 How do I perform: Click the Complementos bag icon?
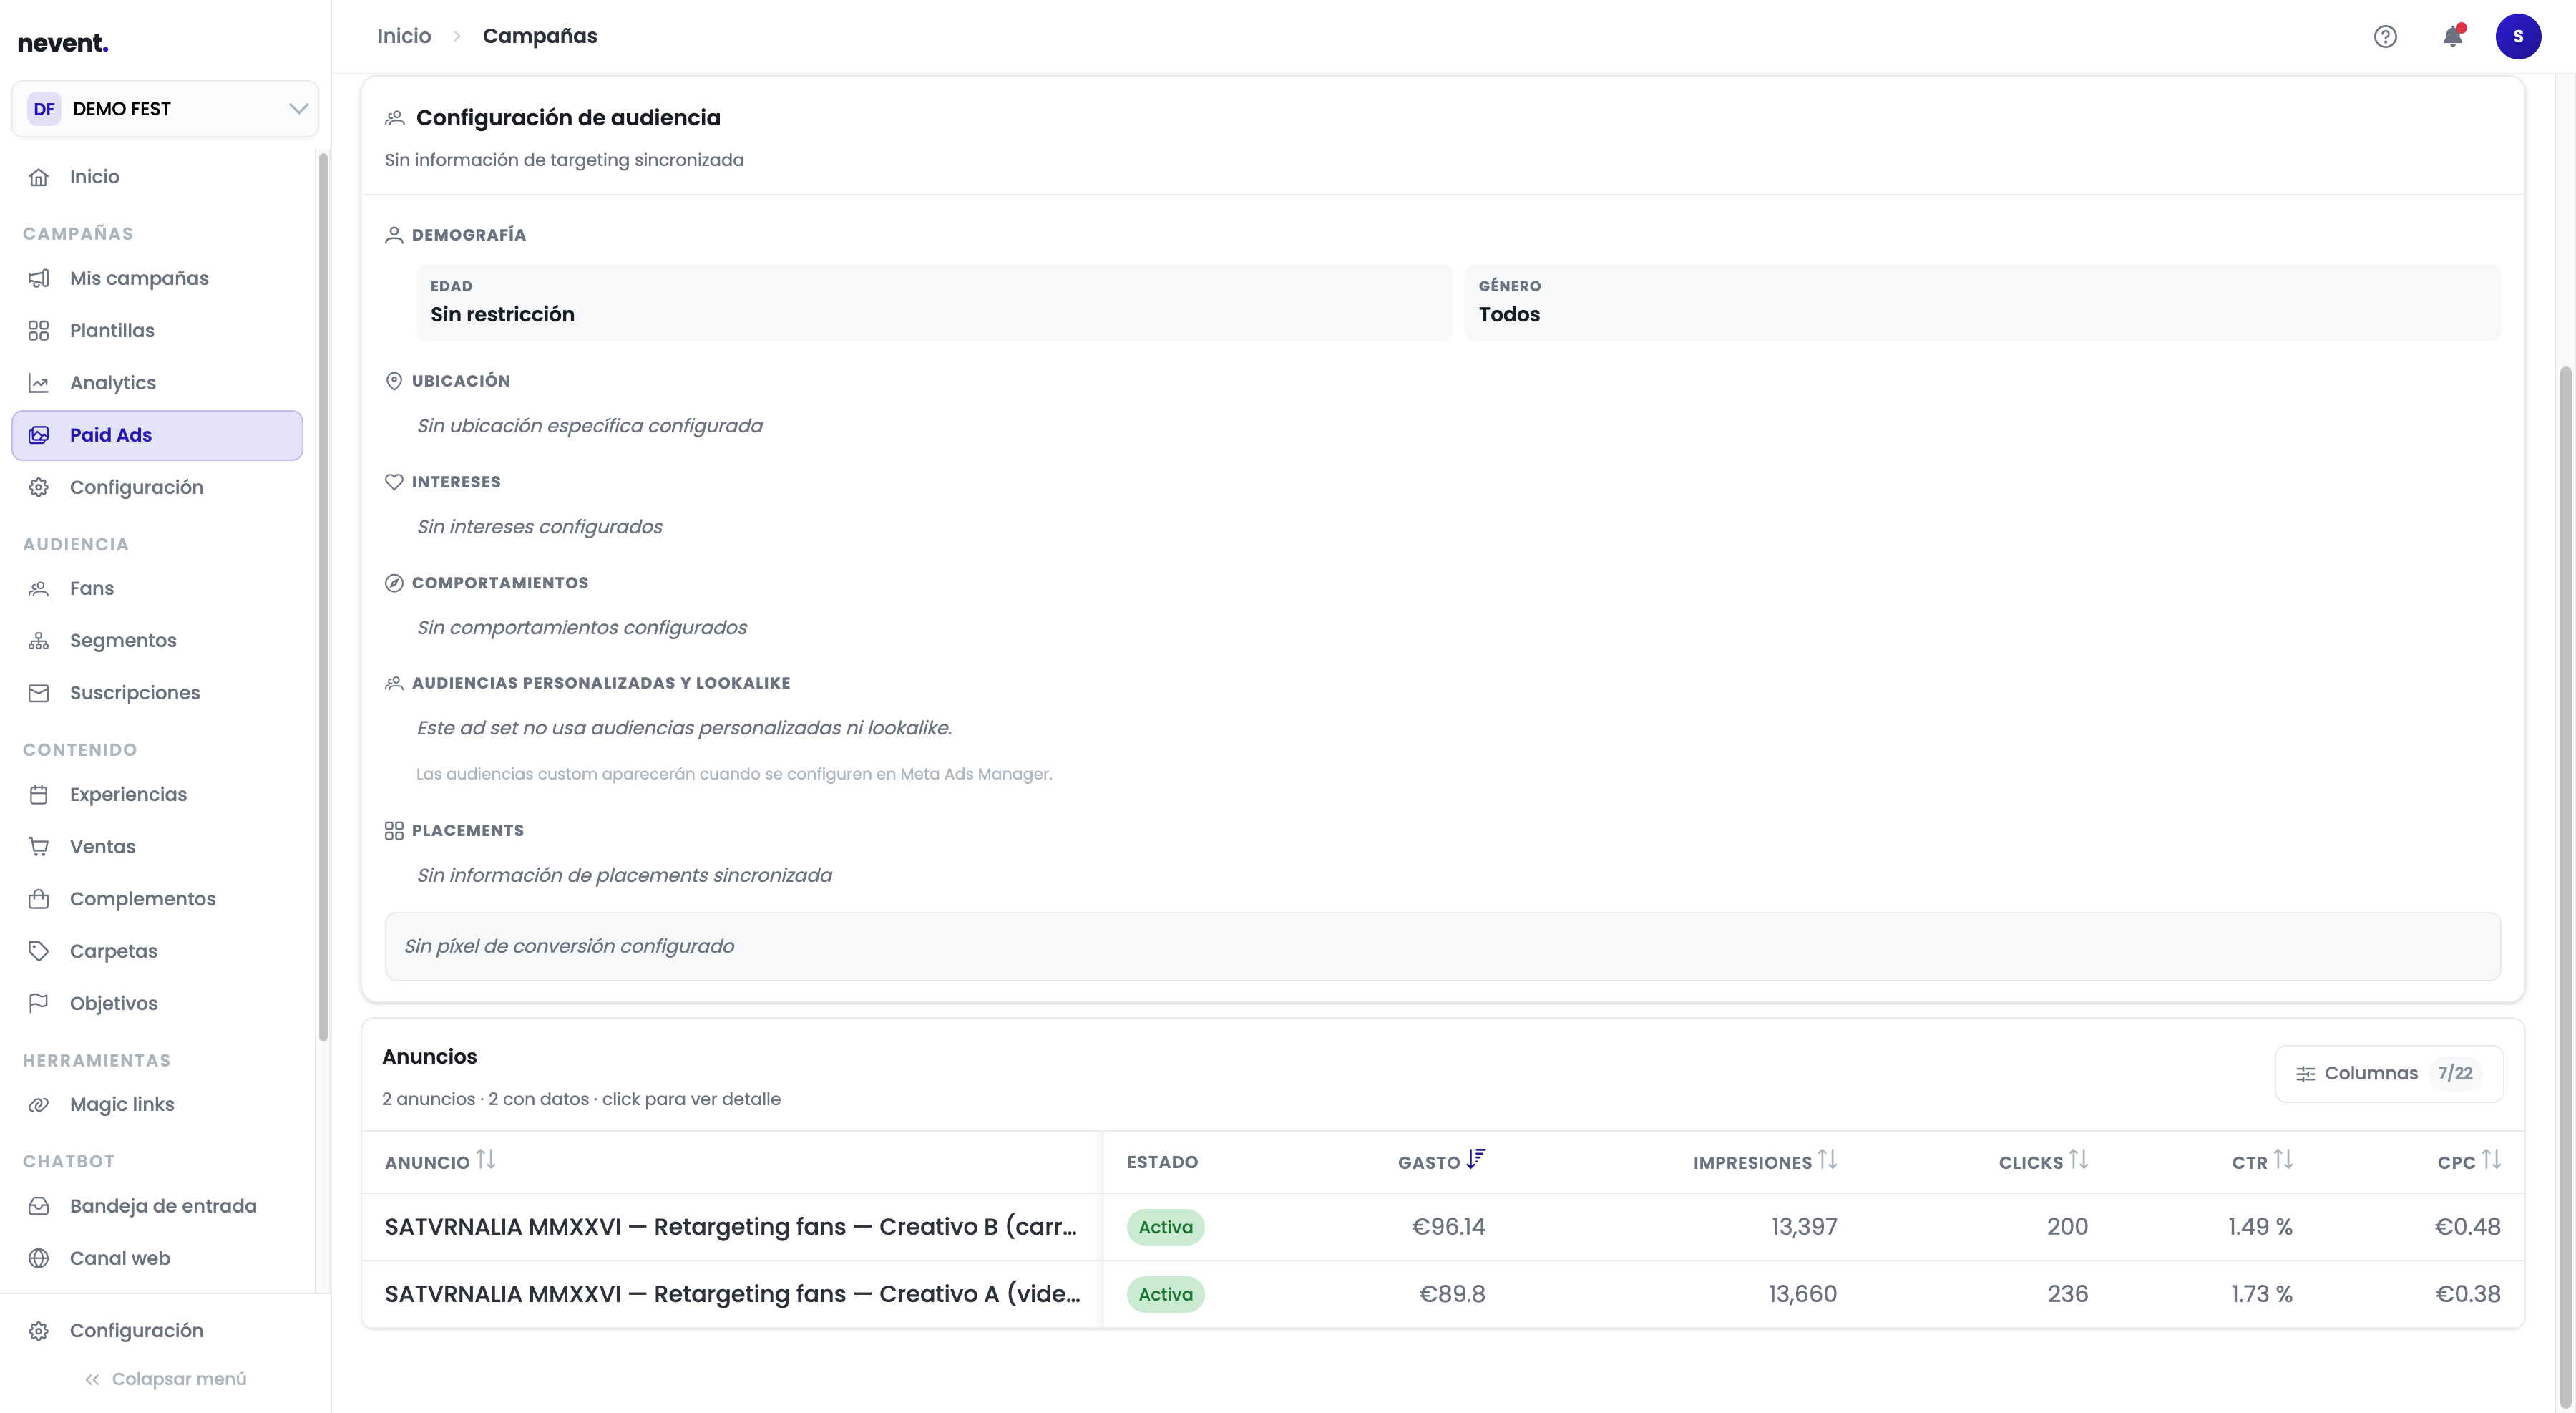point(39,899)
